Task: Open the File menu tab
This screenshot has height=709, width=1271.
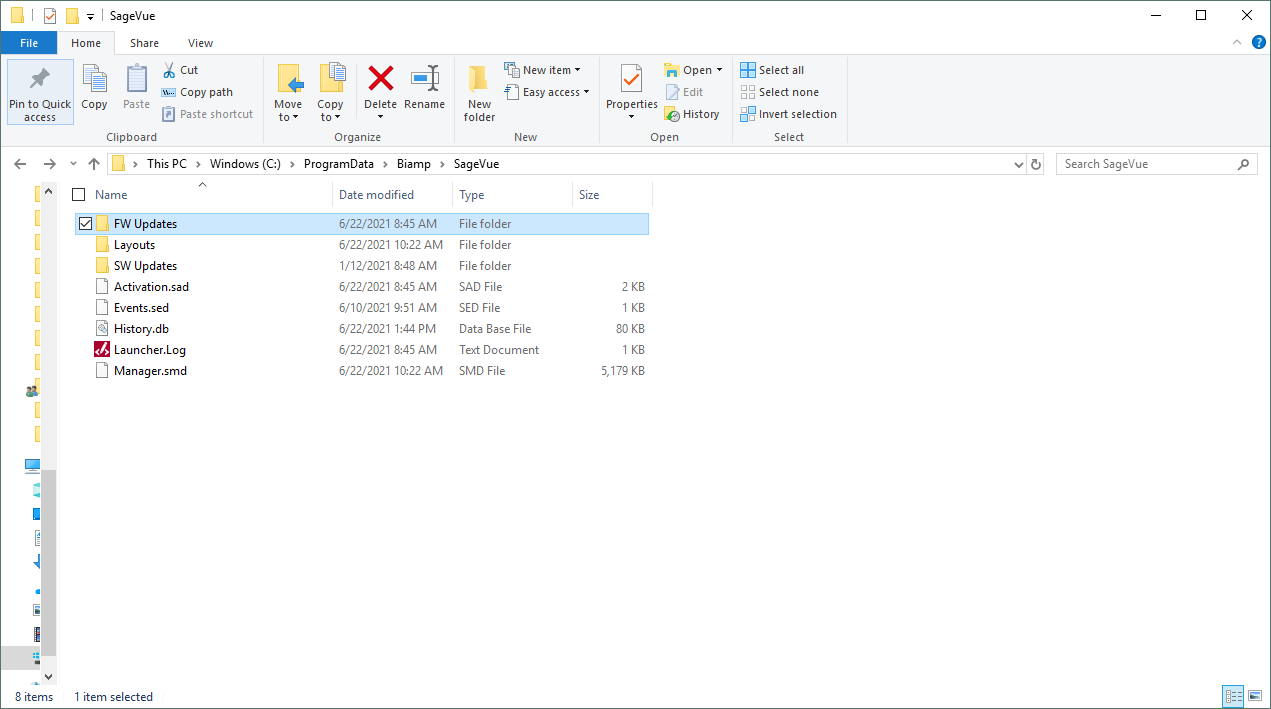Action: [29, 43]
